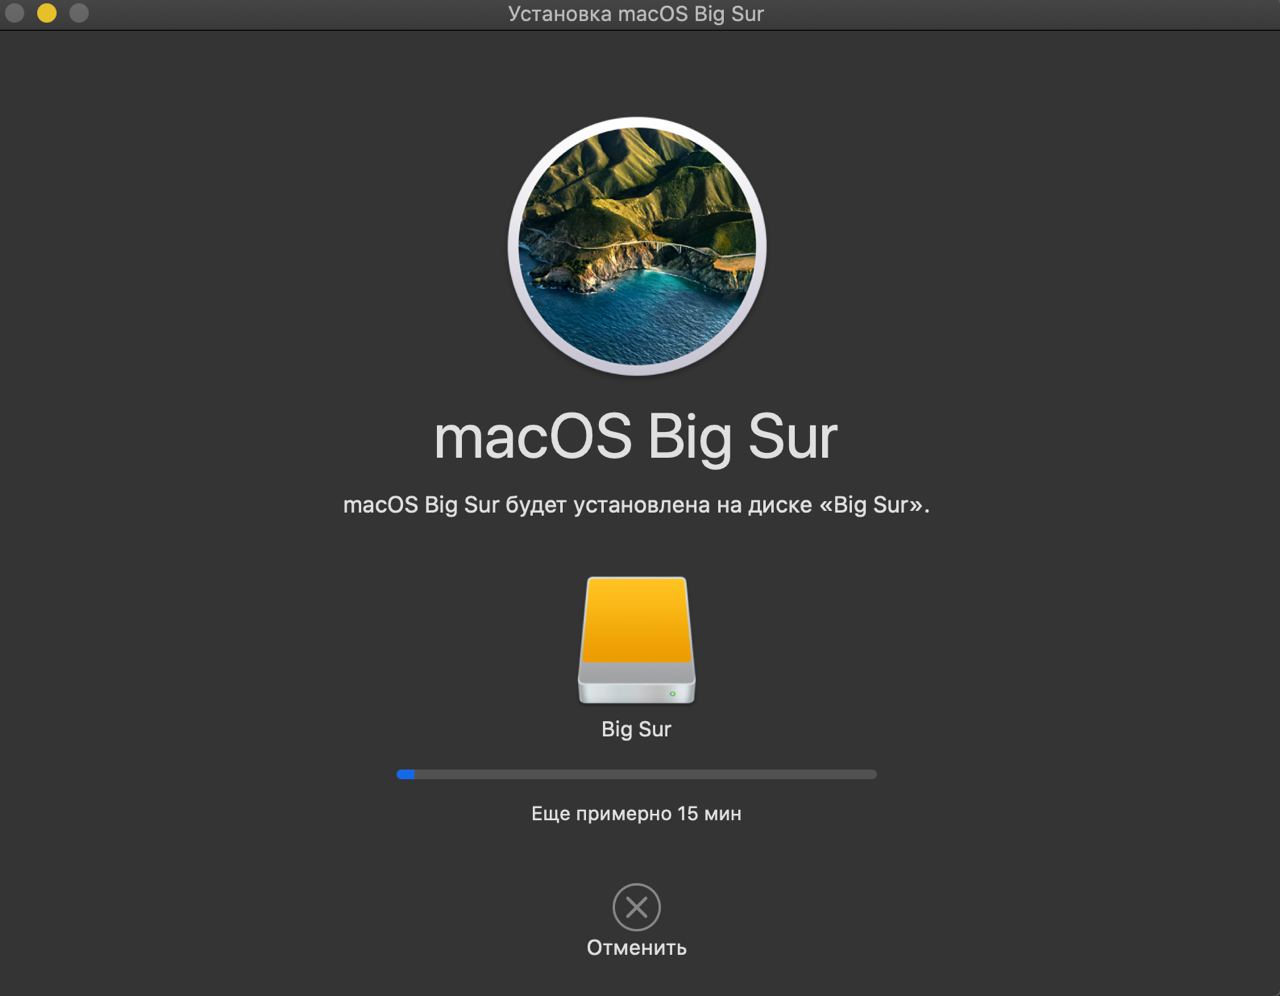The height and width of the screenshot is (996, 1280).
Task: Click the Отменить label
Action: coord(636,948)
